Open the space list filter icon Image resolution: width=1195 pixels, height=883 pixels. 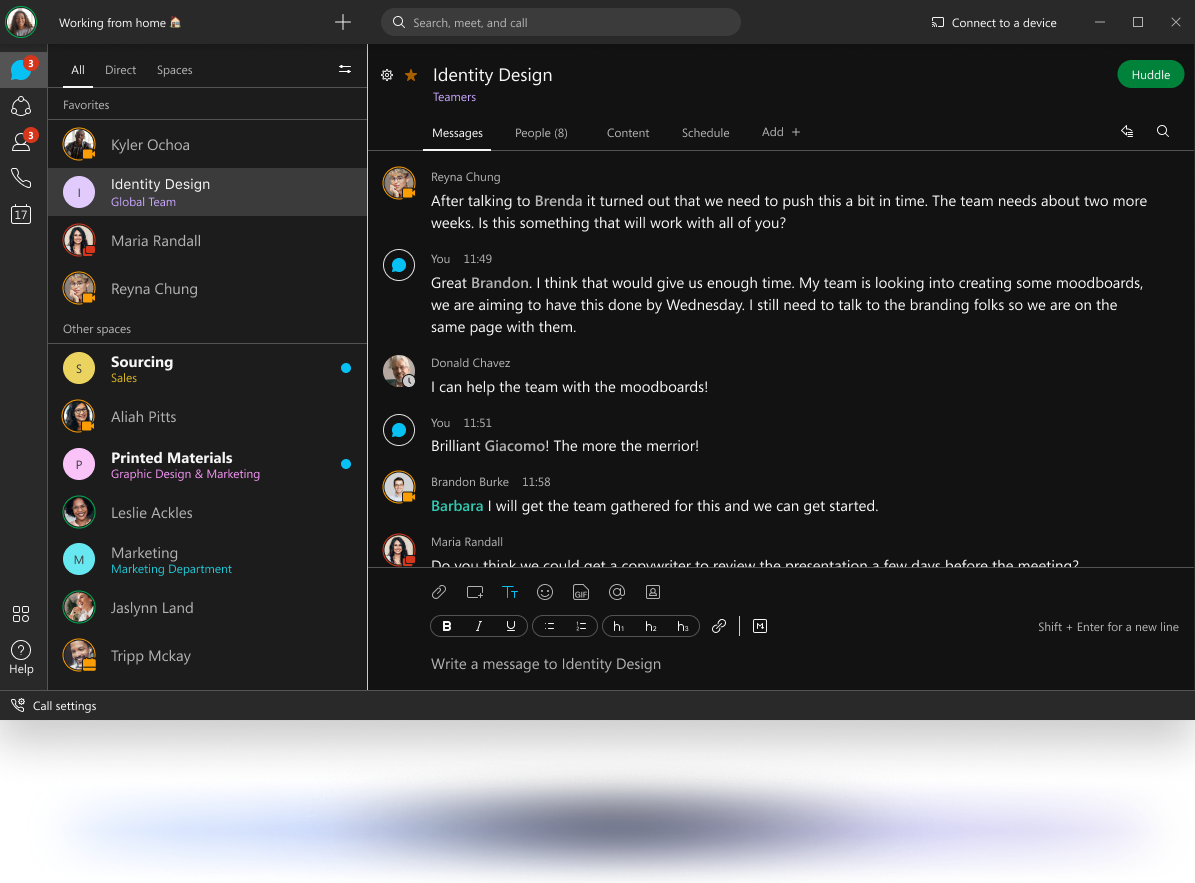tap(345, 69)
